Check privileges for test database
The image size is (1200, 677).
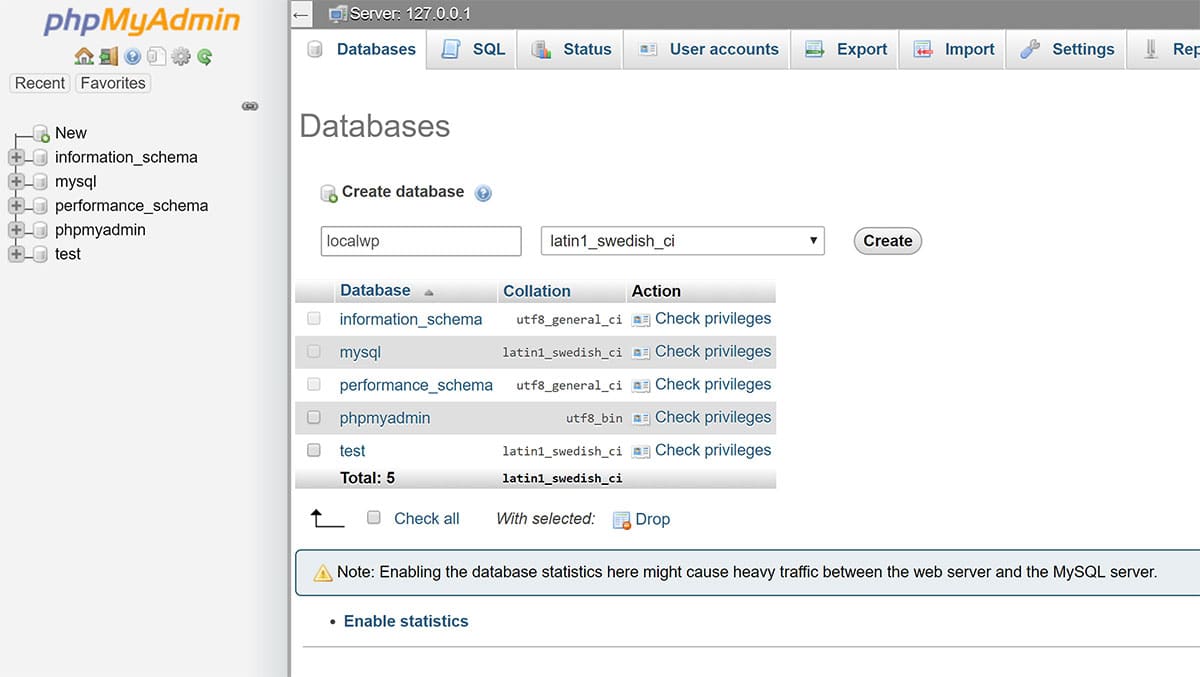coord(702,450)
